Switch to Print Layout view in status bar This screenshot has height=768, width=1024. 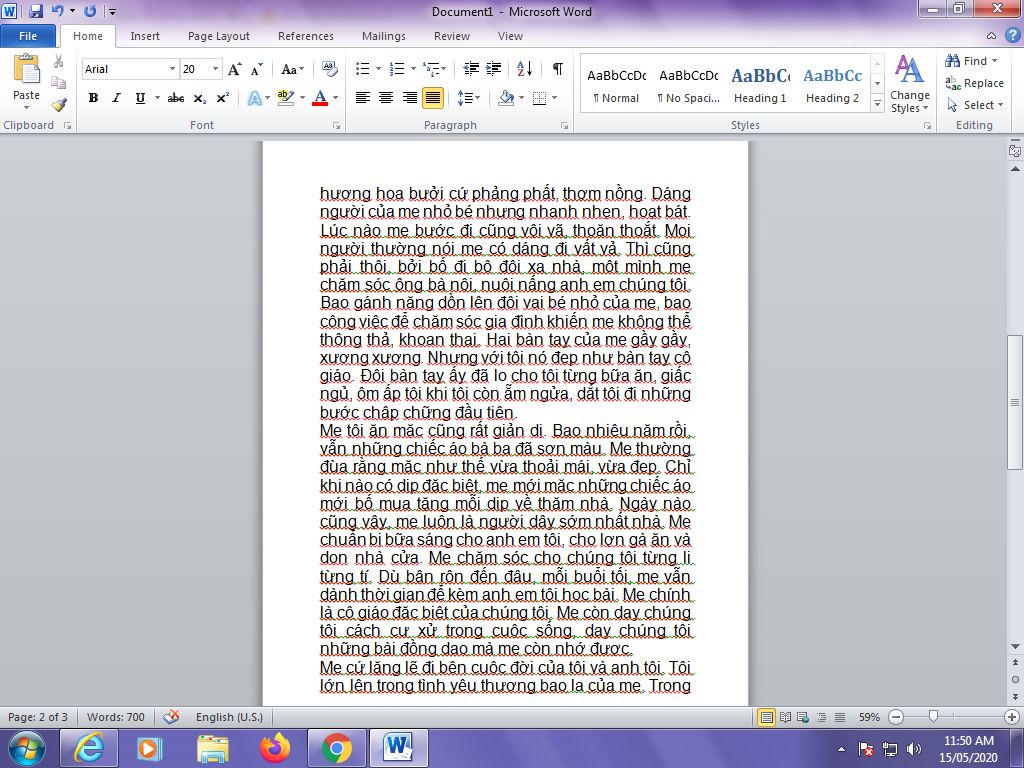coord(767,717)
